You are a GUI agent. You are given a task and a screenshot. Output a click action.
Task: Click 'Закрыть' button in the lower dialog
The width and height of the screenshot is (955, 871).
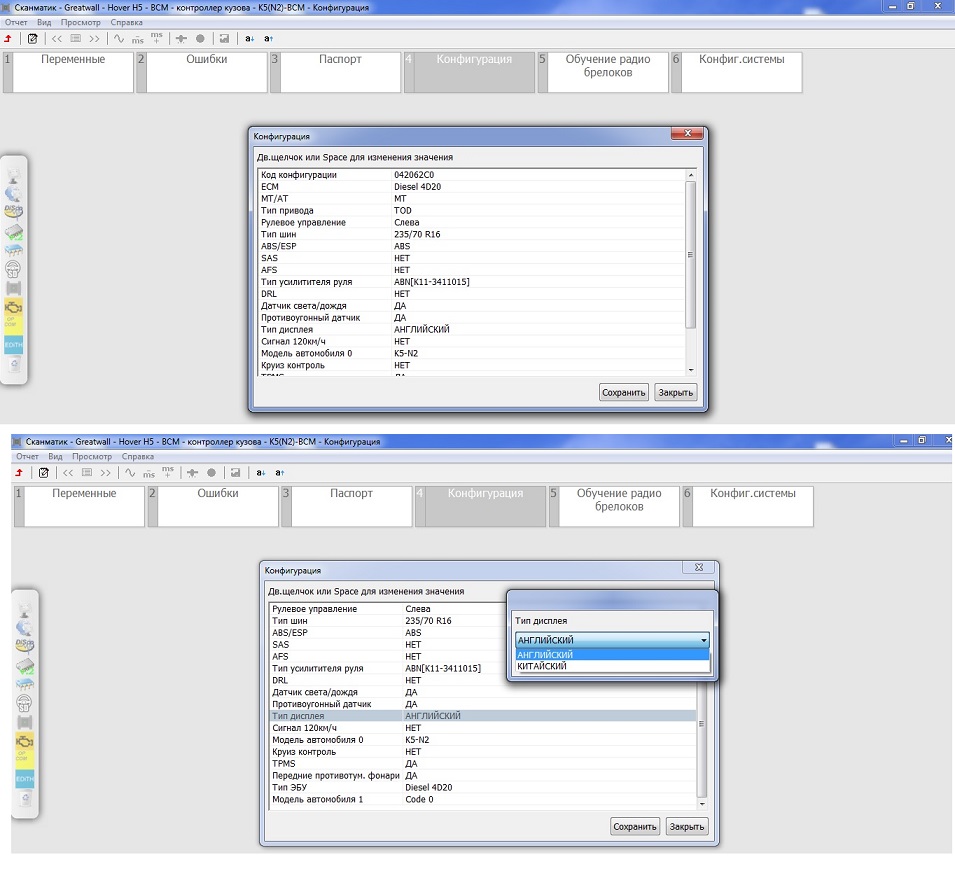(x=686, y=827)
